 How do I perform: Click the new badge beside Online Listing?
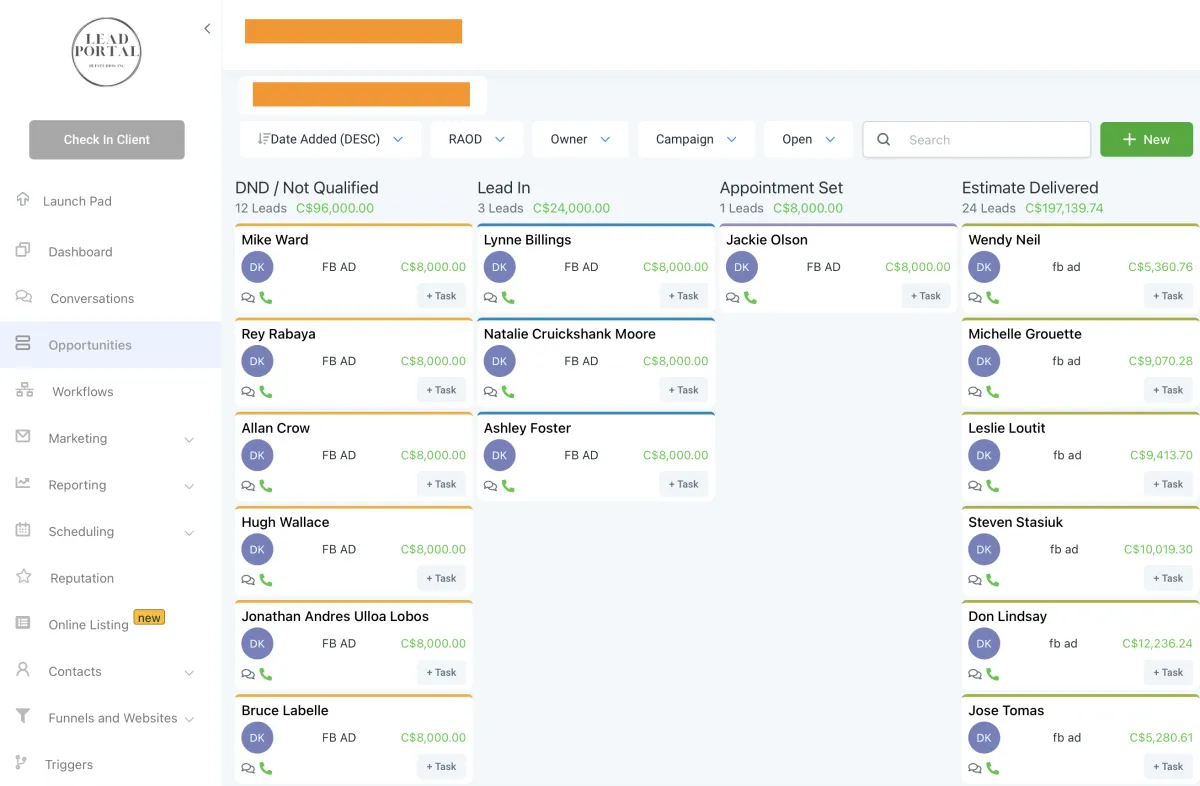[x=149, y=618]
